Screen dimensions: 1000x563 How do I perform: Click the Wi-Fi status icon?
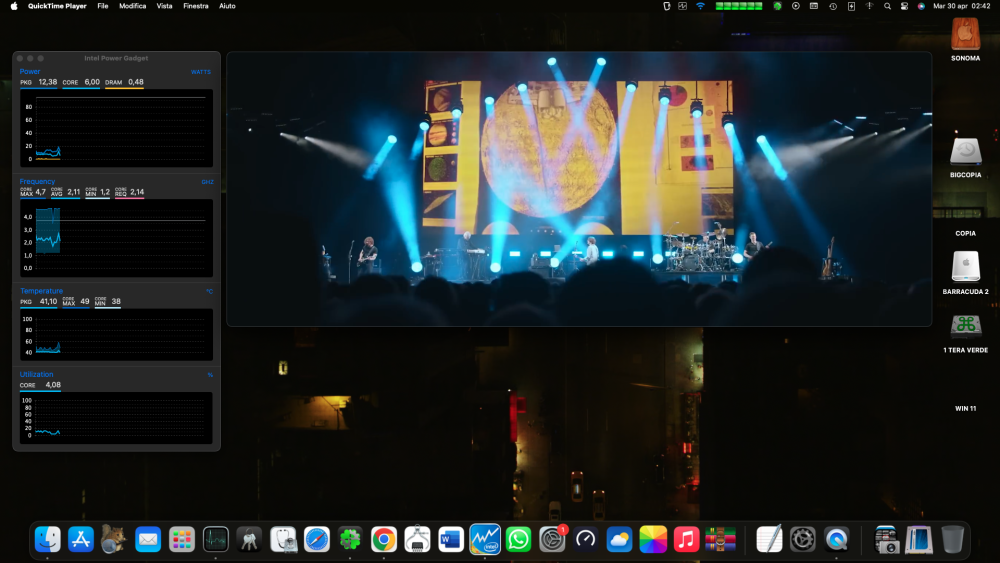700,6
